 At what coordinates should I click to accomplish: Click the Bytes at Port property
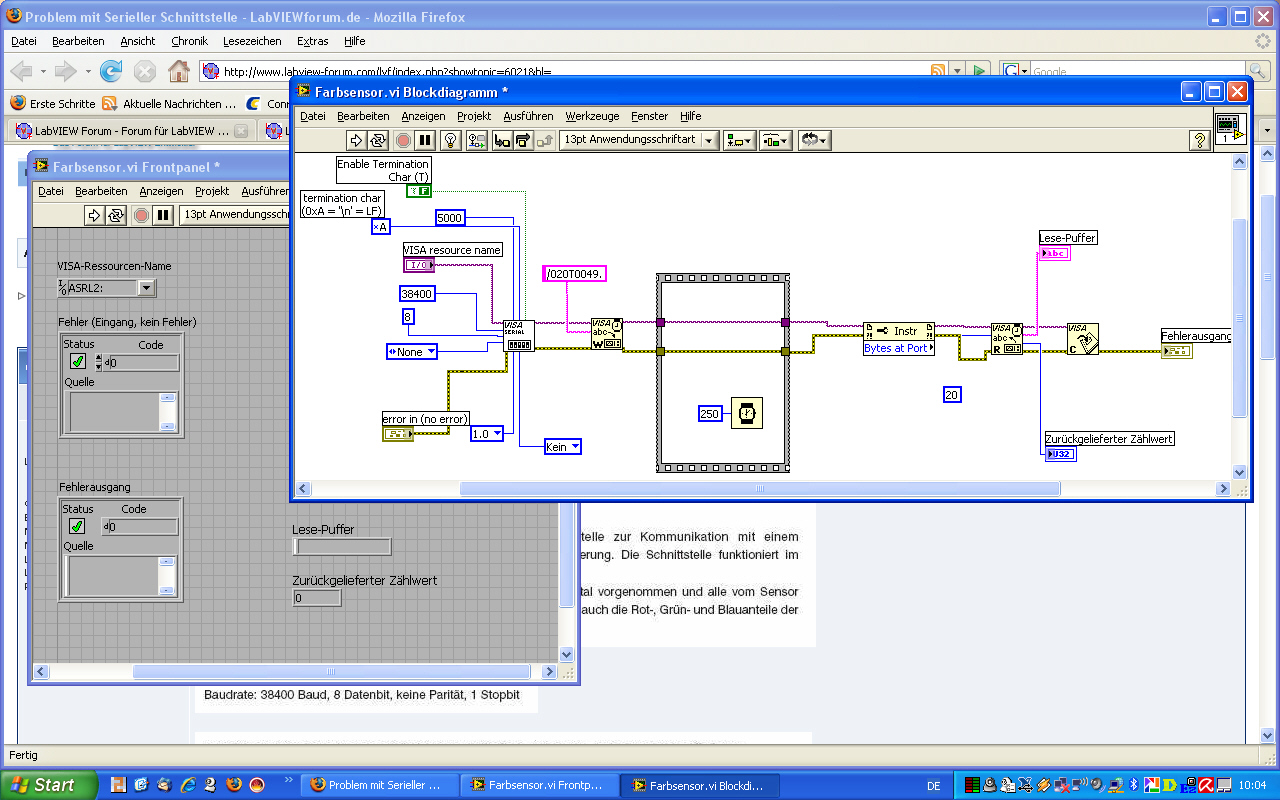coord(898,348)
